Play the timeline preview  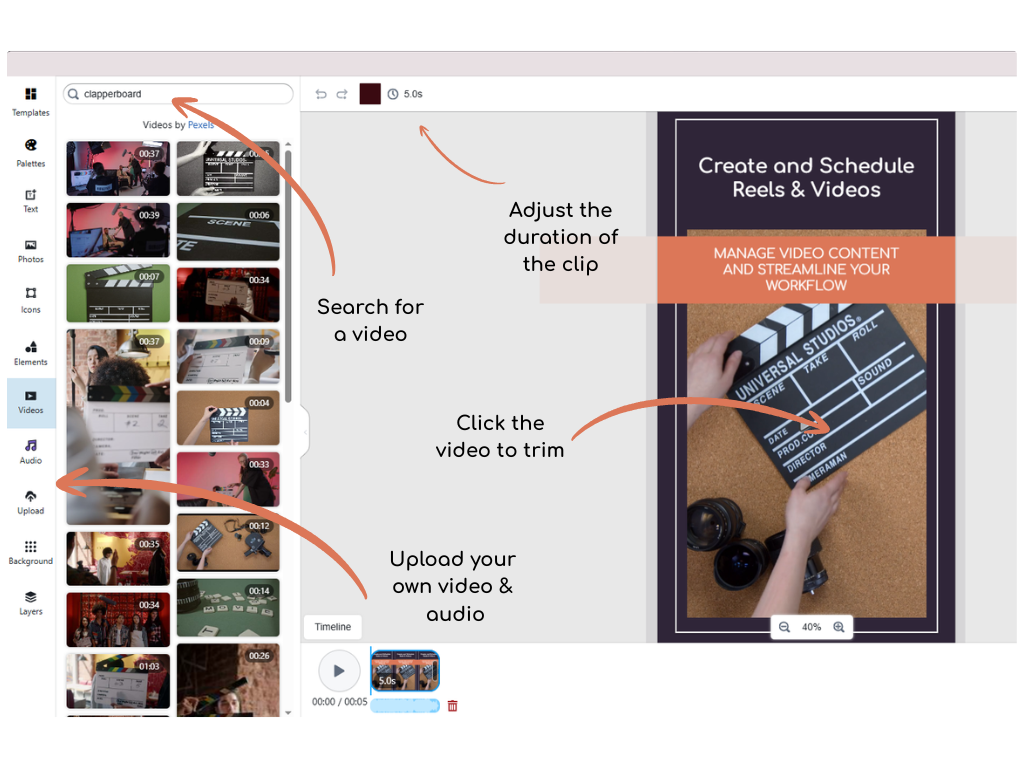tap(339, 671)
